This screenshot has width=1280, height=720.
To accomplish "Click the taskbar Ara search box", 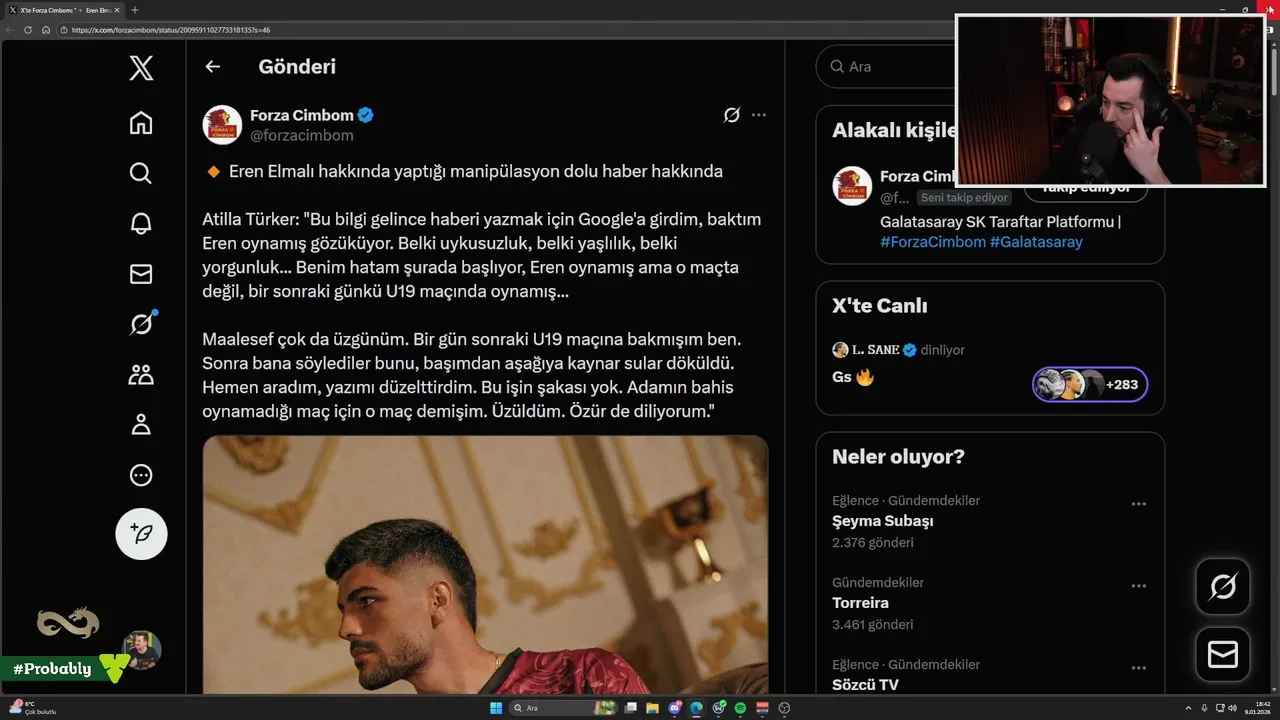I will (564, 708).
